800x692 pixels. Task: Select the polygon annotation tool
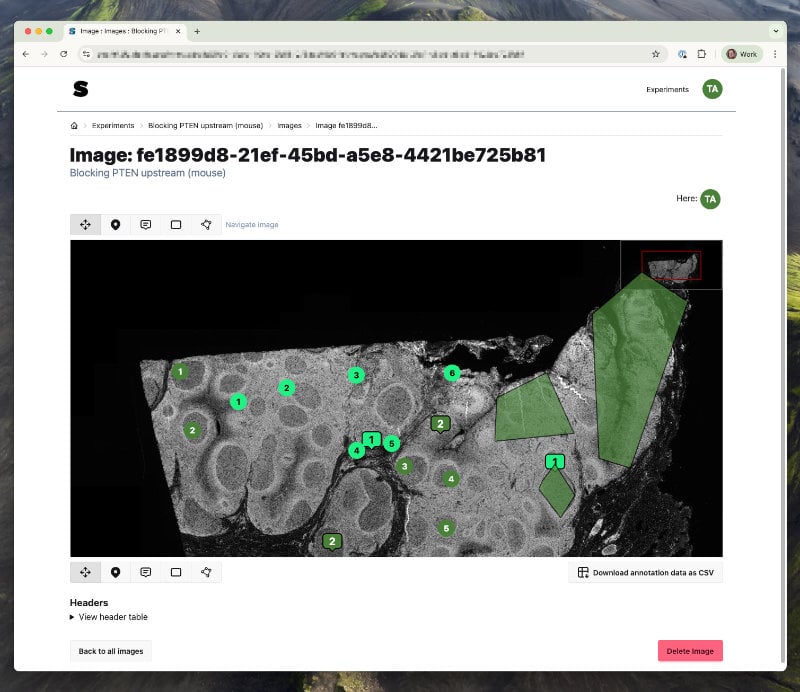point(205,224)
